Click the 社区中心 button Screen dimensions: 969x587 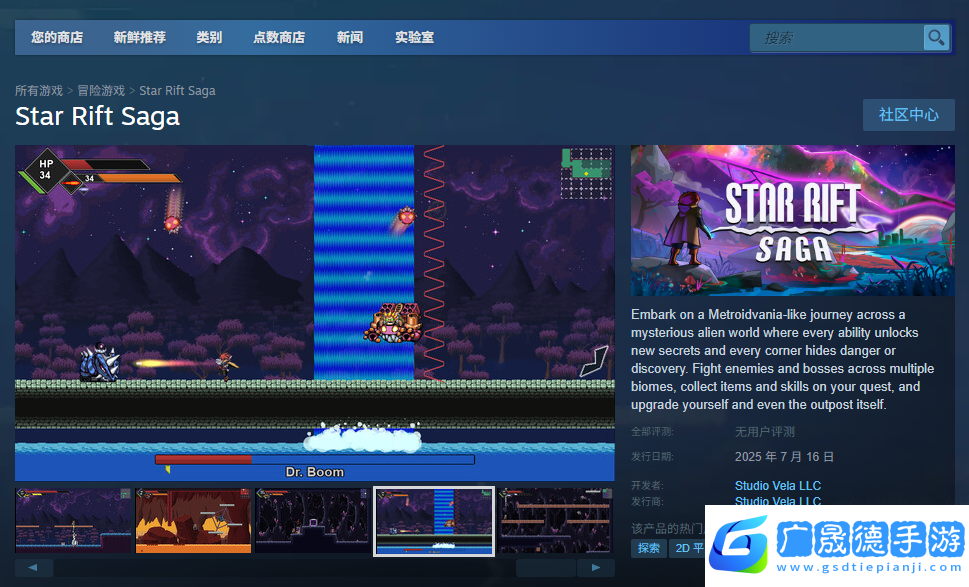[908, 115]
